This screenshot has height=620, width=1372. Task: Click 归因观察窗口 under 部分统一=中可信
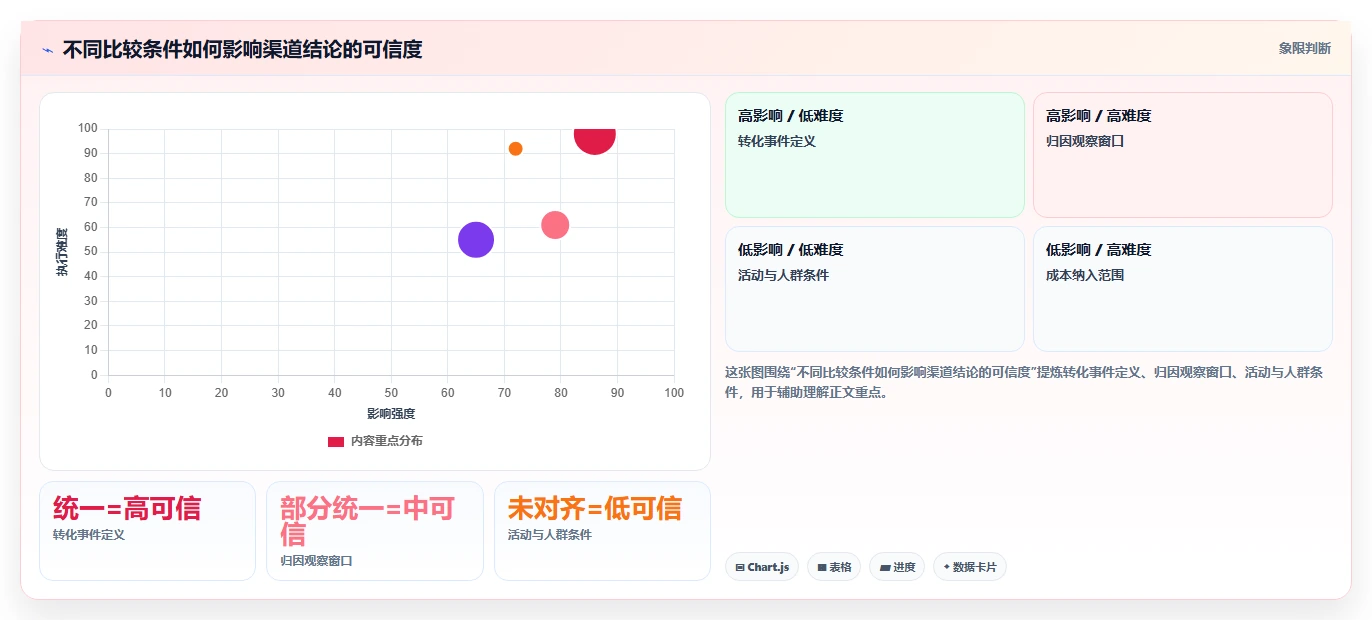point(316,561)
